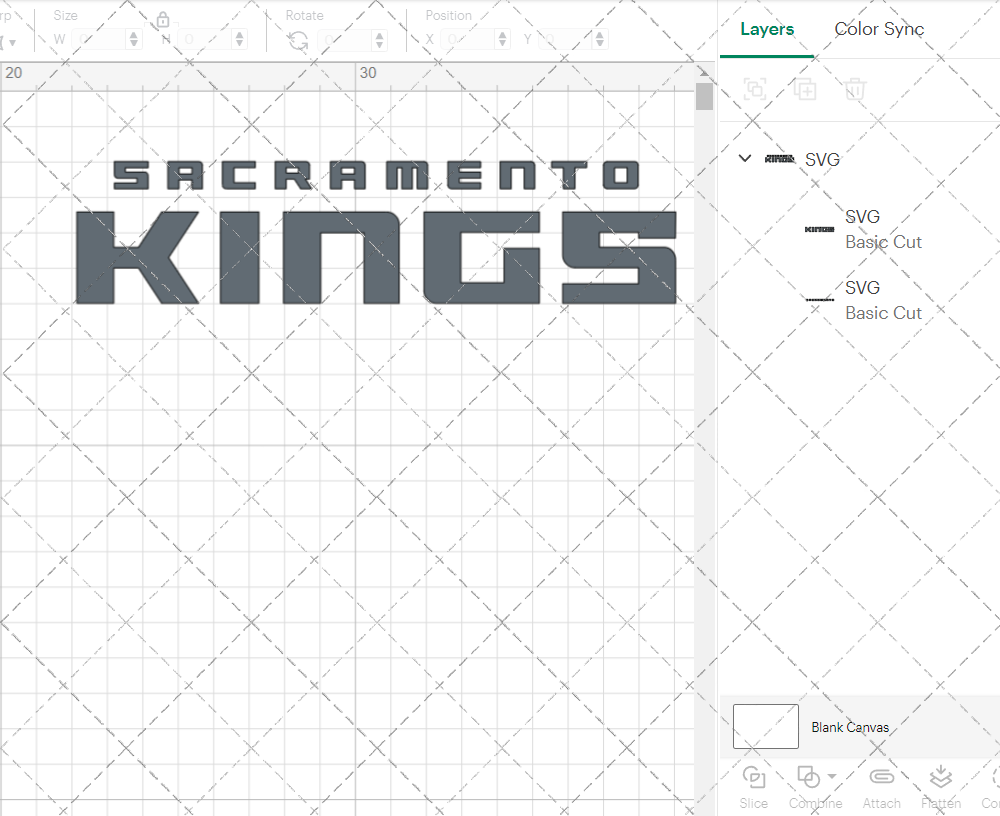Screen dimensions: 1000x816
Task: Click the Rotate stepper arrows
Action: click(379, 40)
